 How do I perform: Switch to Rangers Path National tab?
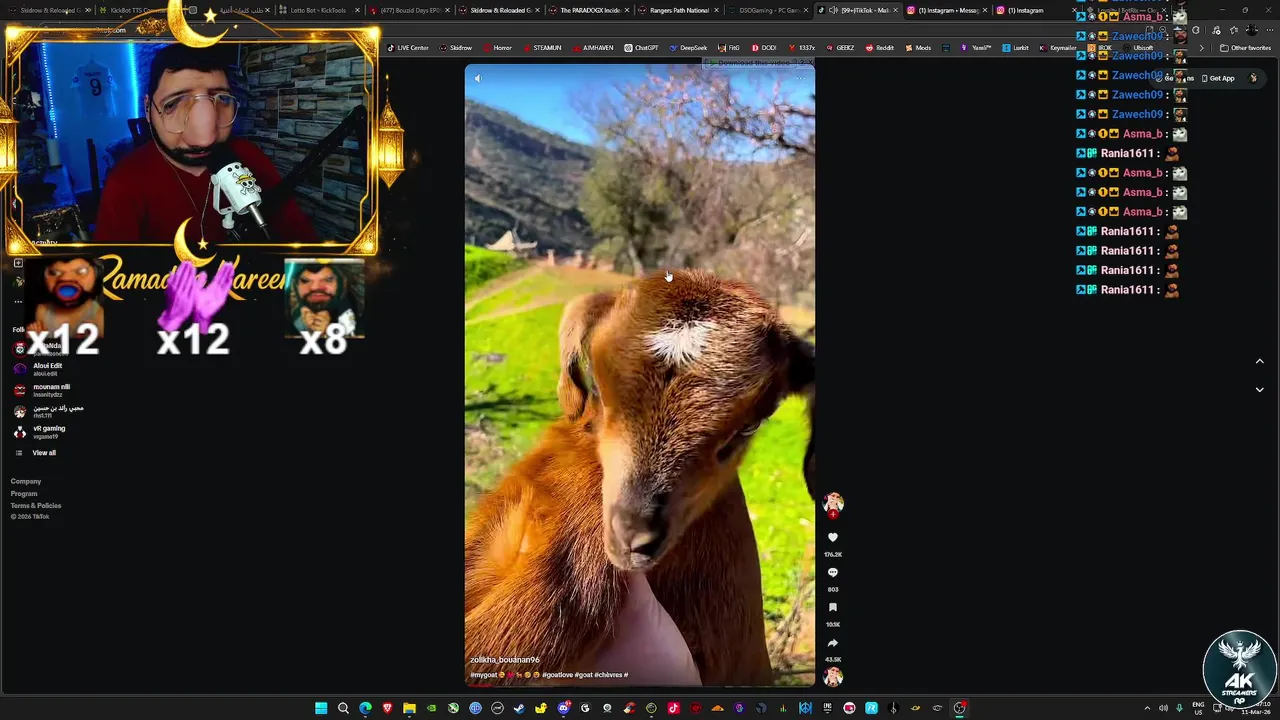(678, 10)
